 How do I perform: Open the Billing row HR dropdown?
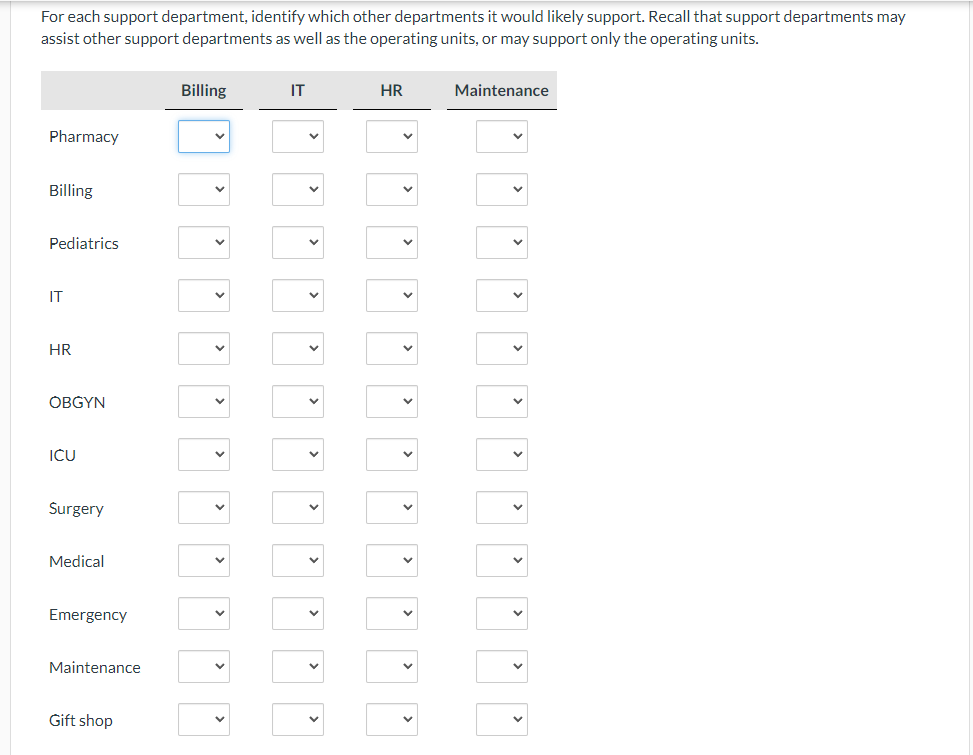click(x=391, y=190)
